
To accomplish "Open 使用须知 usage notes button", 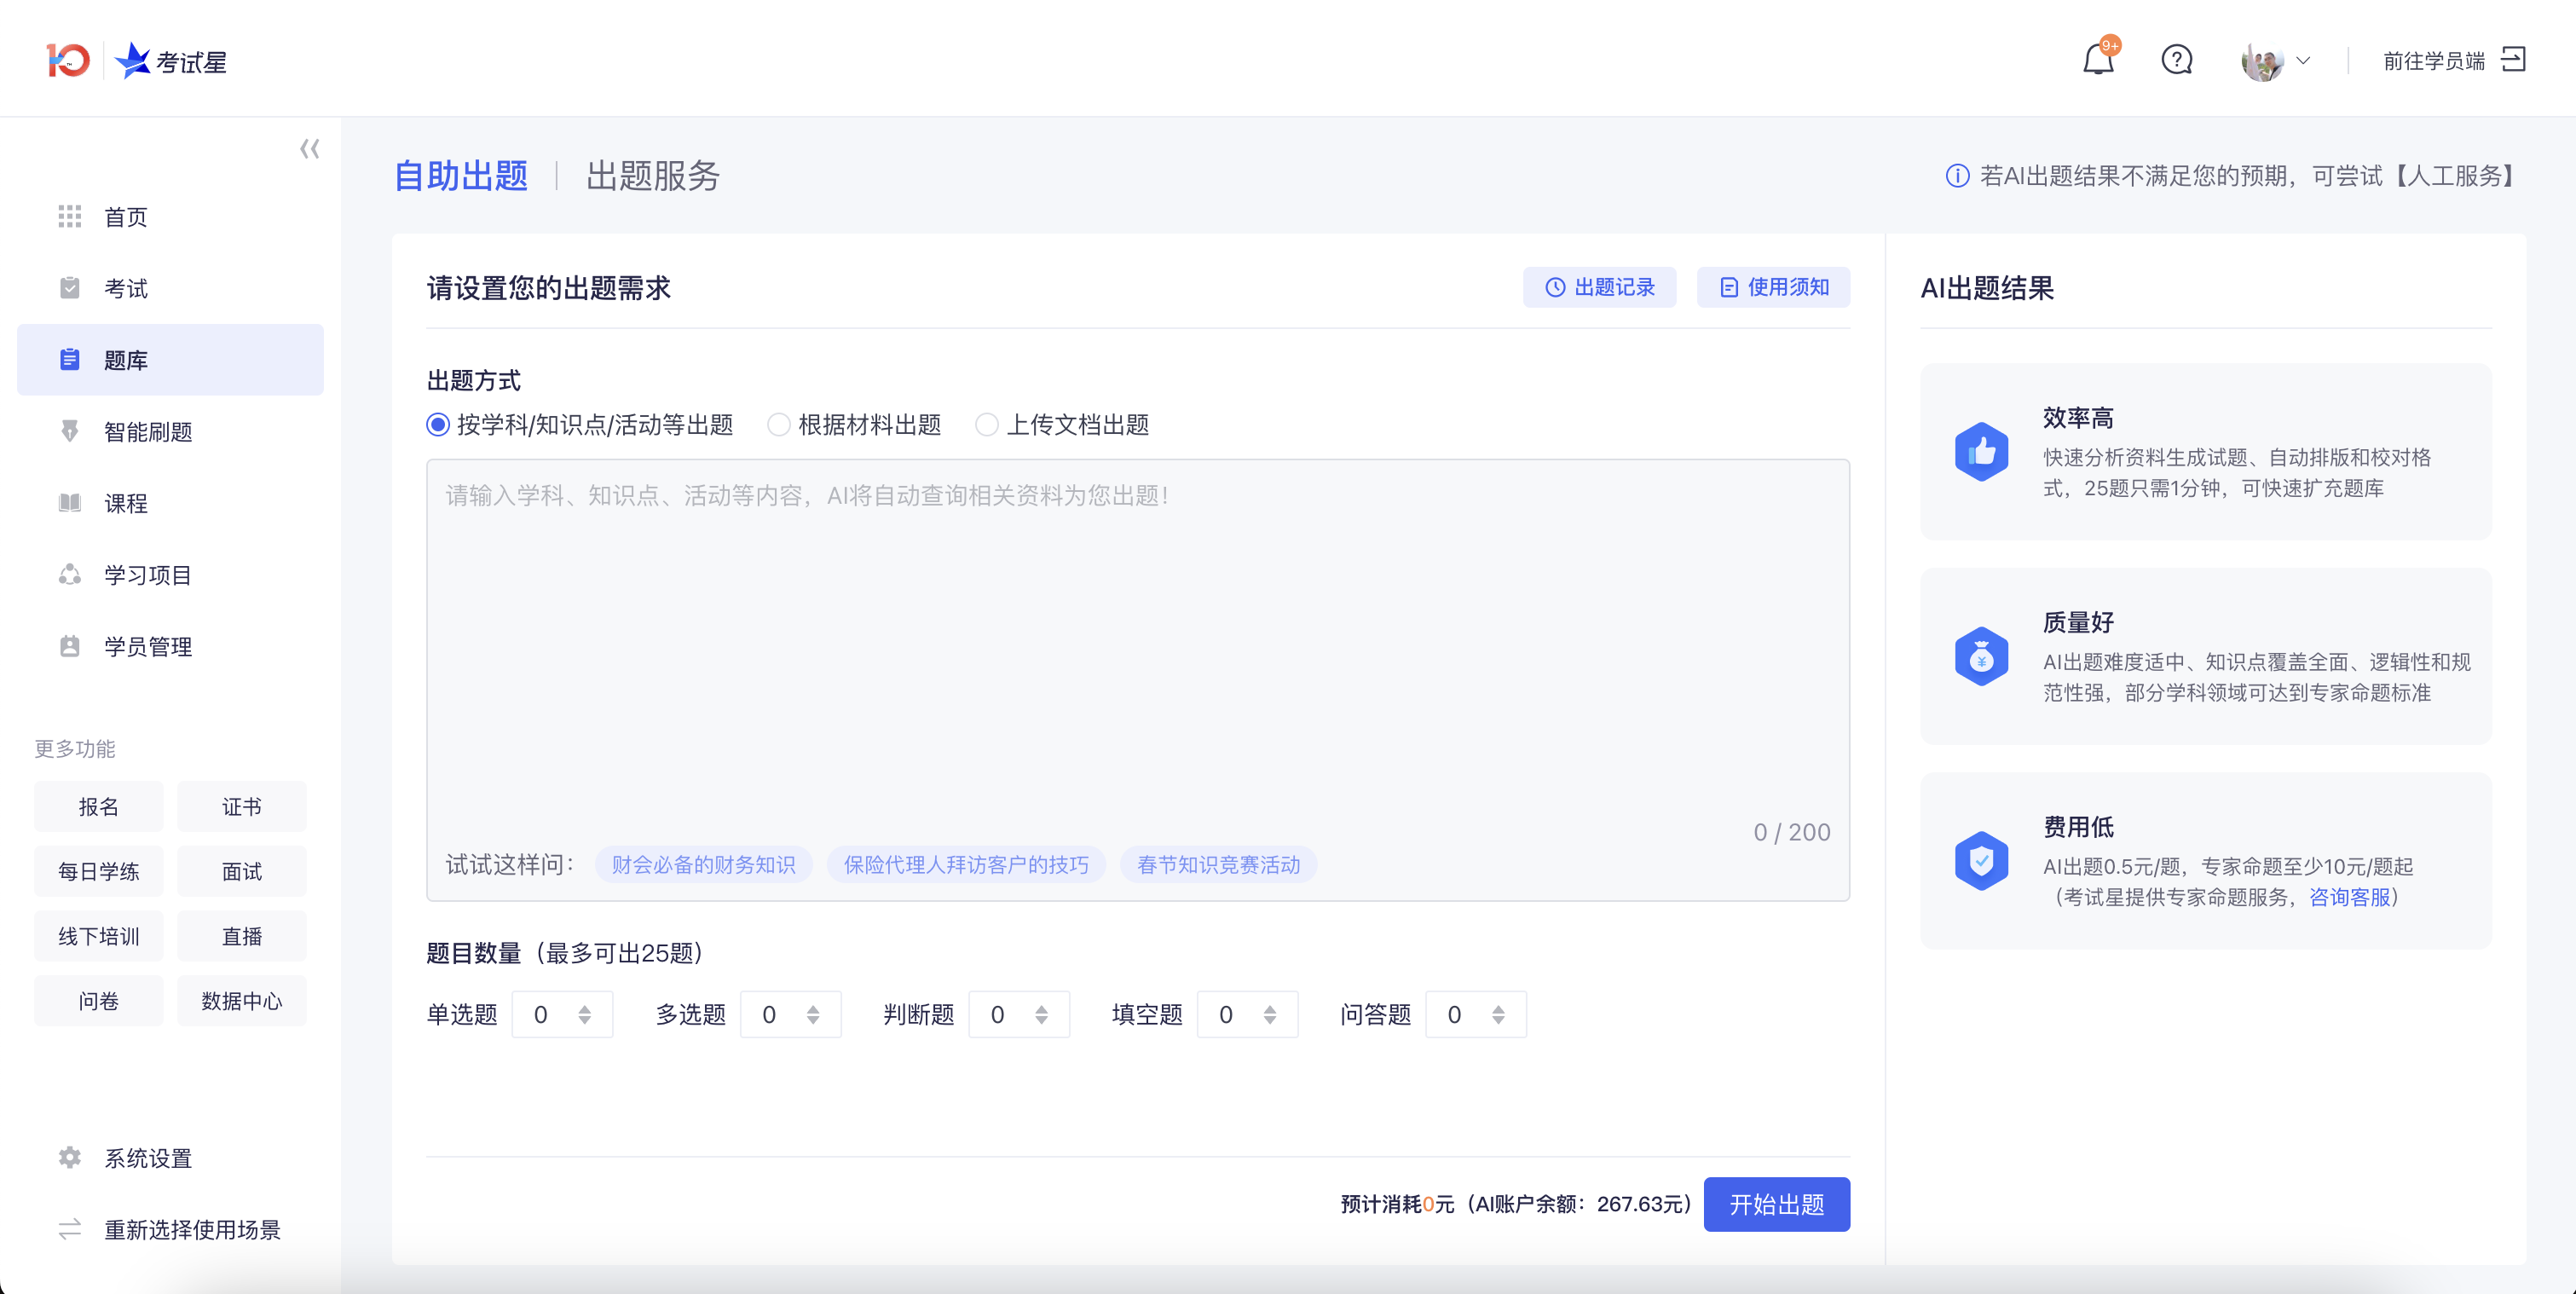I will pyautogui.click(x=1773, y=287).
